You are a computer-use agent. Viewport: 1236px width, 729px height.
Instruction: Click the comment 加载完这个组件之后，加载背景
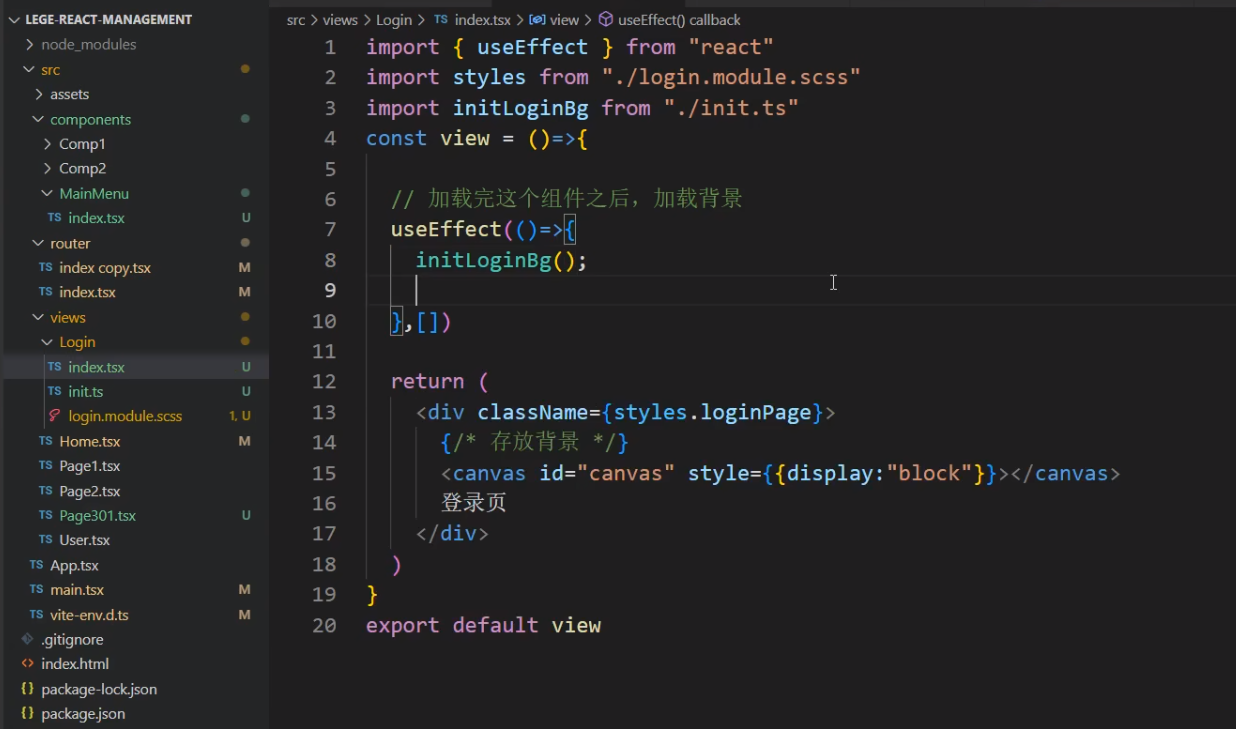click(567, 199)
